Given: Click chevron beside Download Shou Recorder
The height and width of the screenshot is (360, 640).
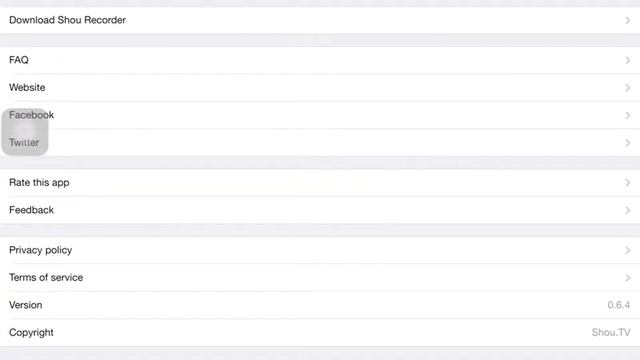Looking at the screenshot, I should (628, 20).
